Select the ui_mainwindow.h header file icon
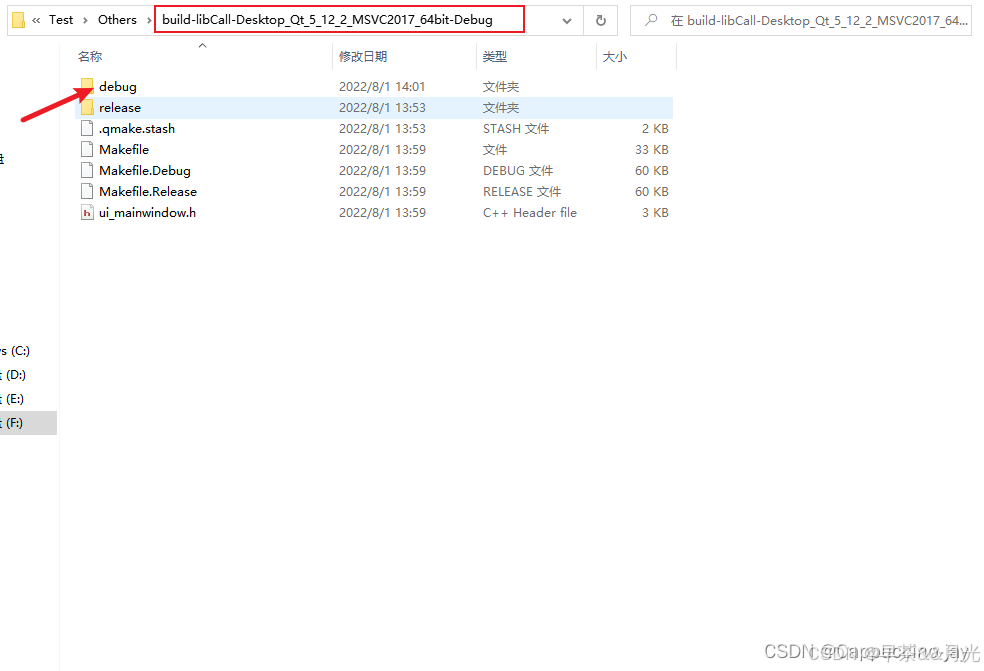Viewport: 984px width, 671px height. pyautogui.click(x=87, y=213)
